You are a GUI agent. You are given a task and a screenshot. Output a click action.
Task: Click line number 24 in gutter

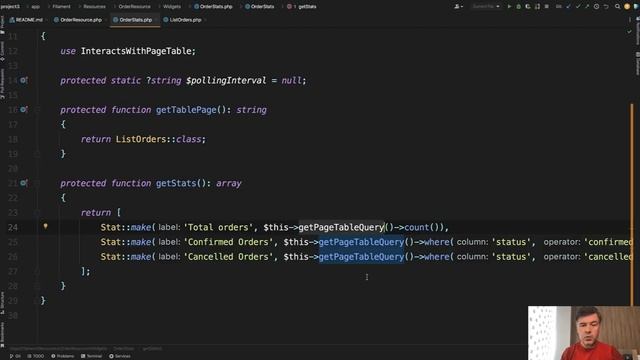point(13,227)
